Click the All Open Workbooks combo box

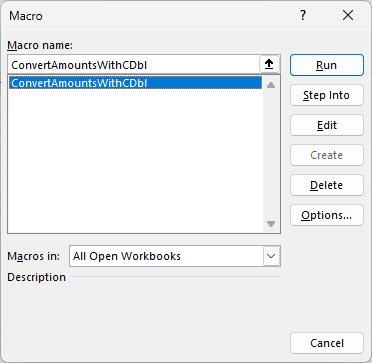(x=175, y=256)
